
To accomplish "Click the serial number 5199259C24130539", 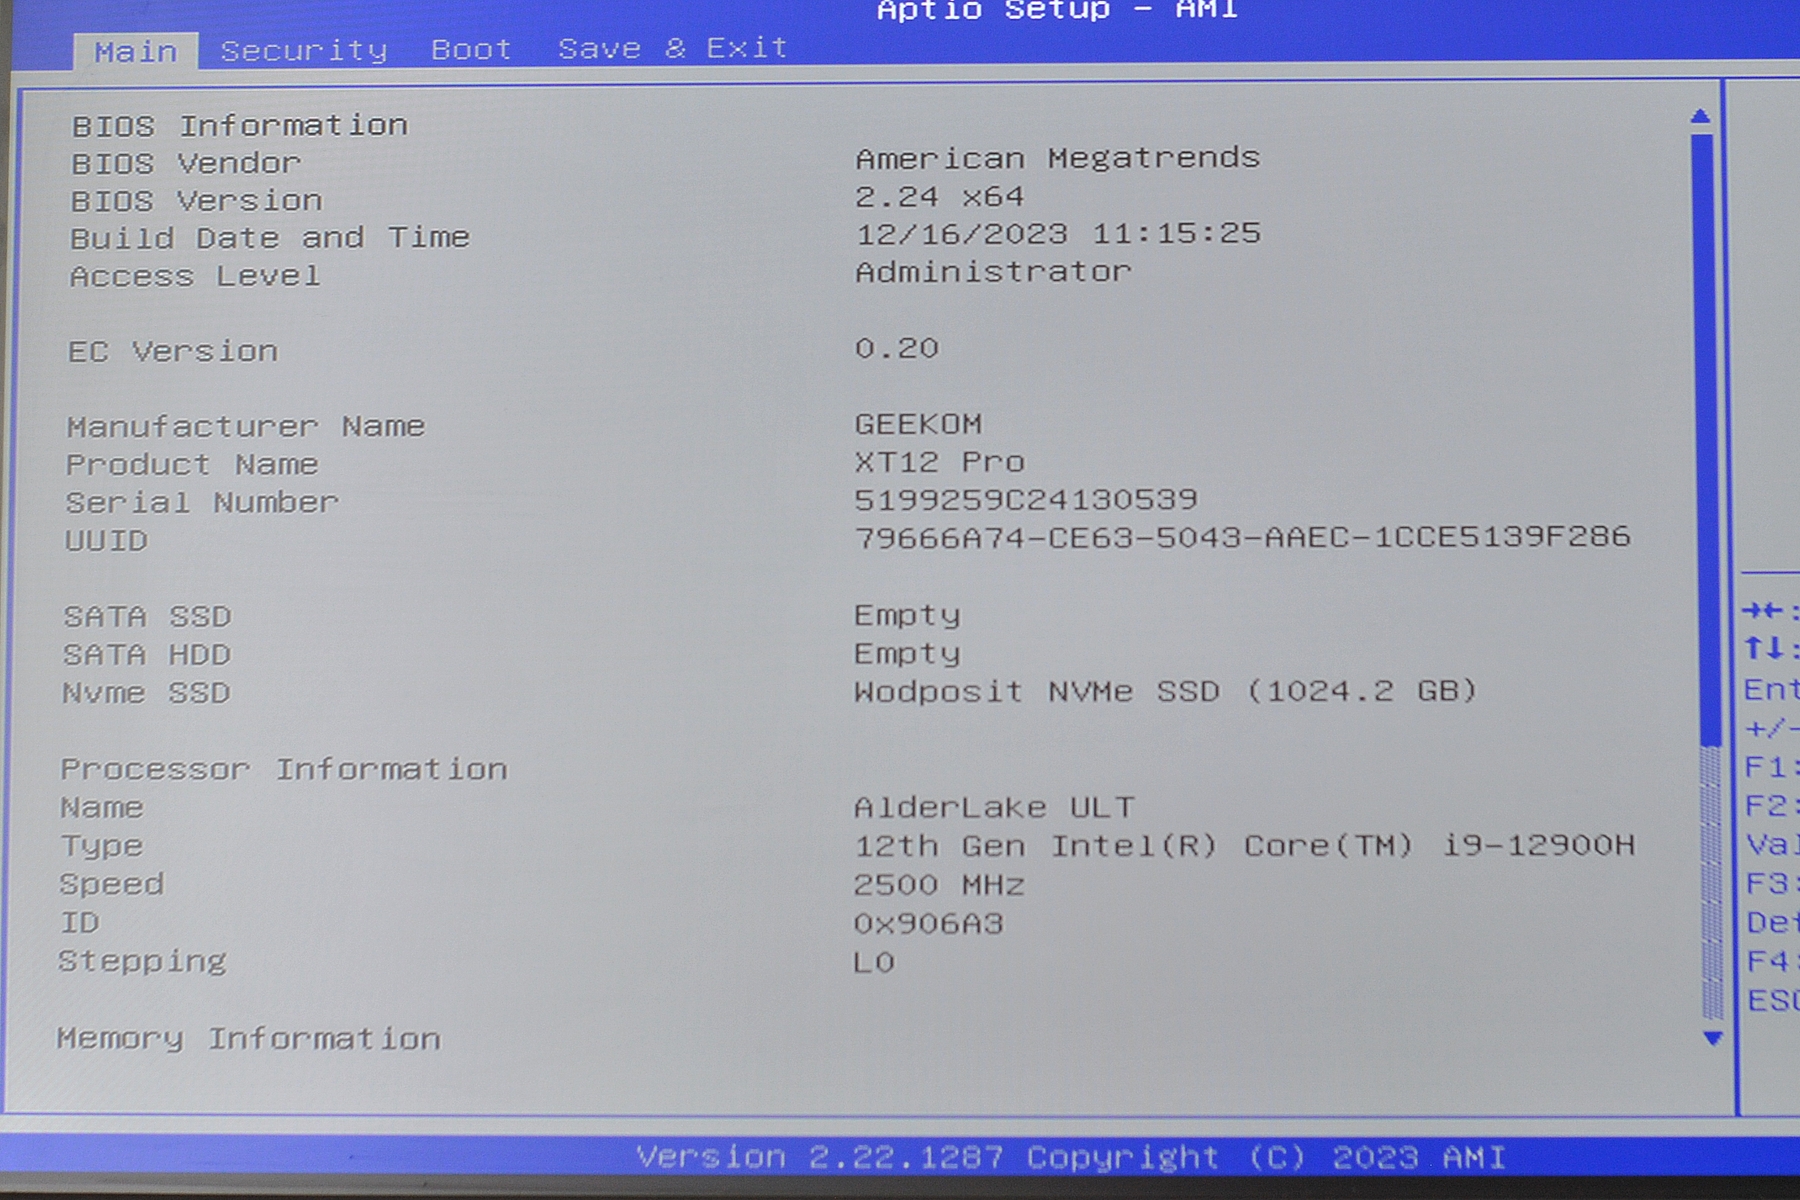I will [x=1026, y=499].
